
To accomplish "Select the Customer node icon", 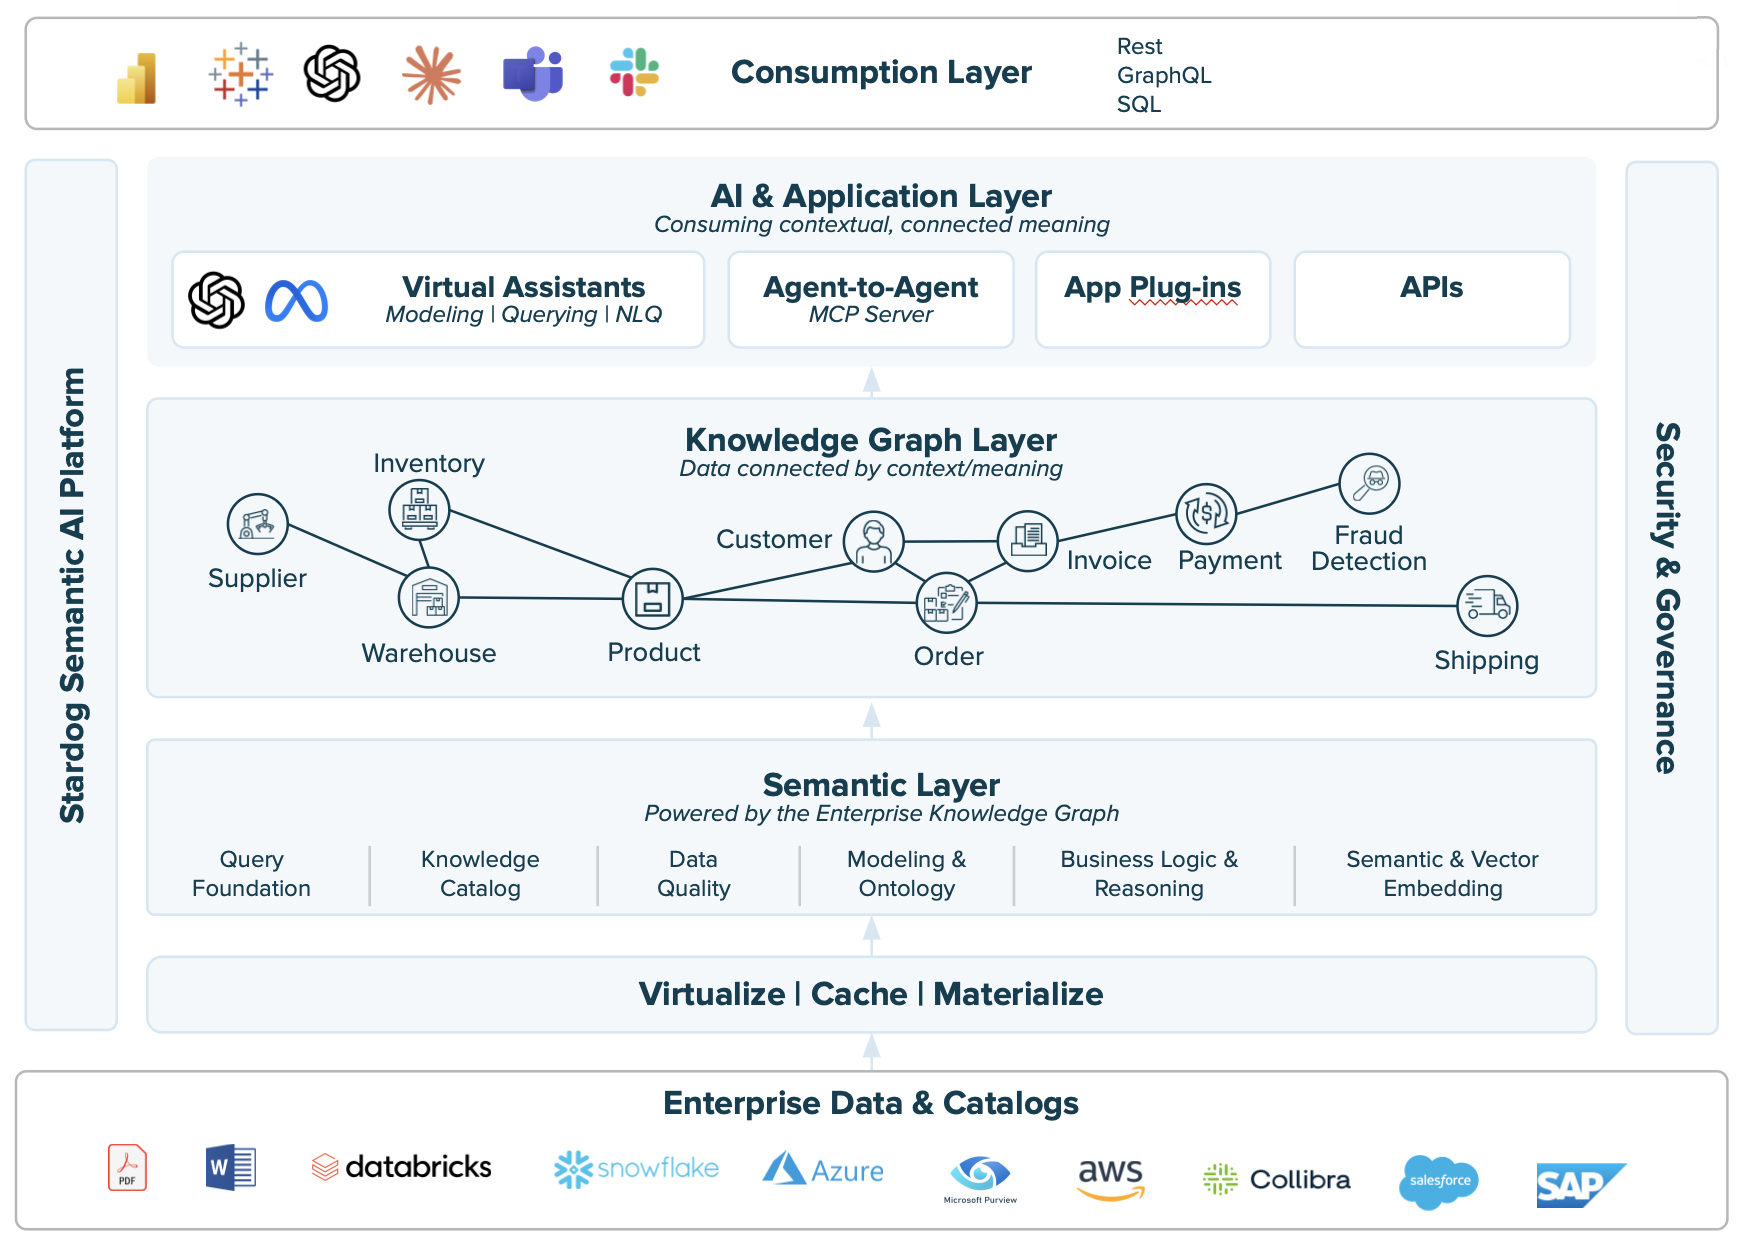I will (873, 541).
